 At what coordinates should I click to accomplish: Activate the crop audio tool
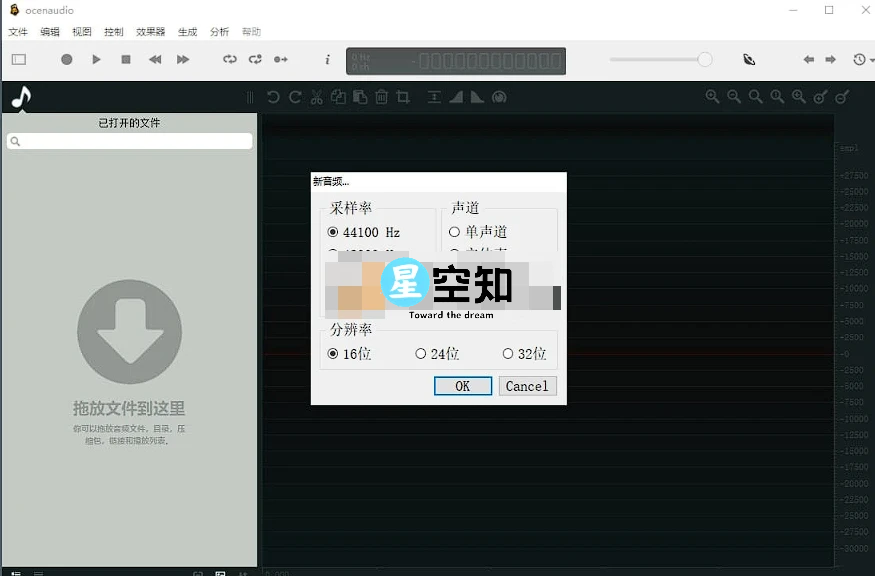pyautogui.click(x=403, y=96)
